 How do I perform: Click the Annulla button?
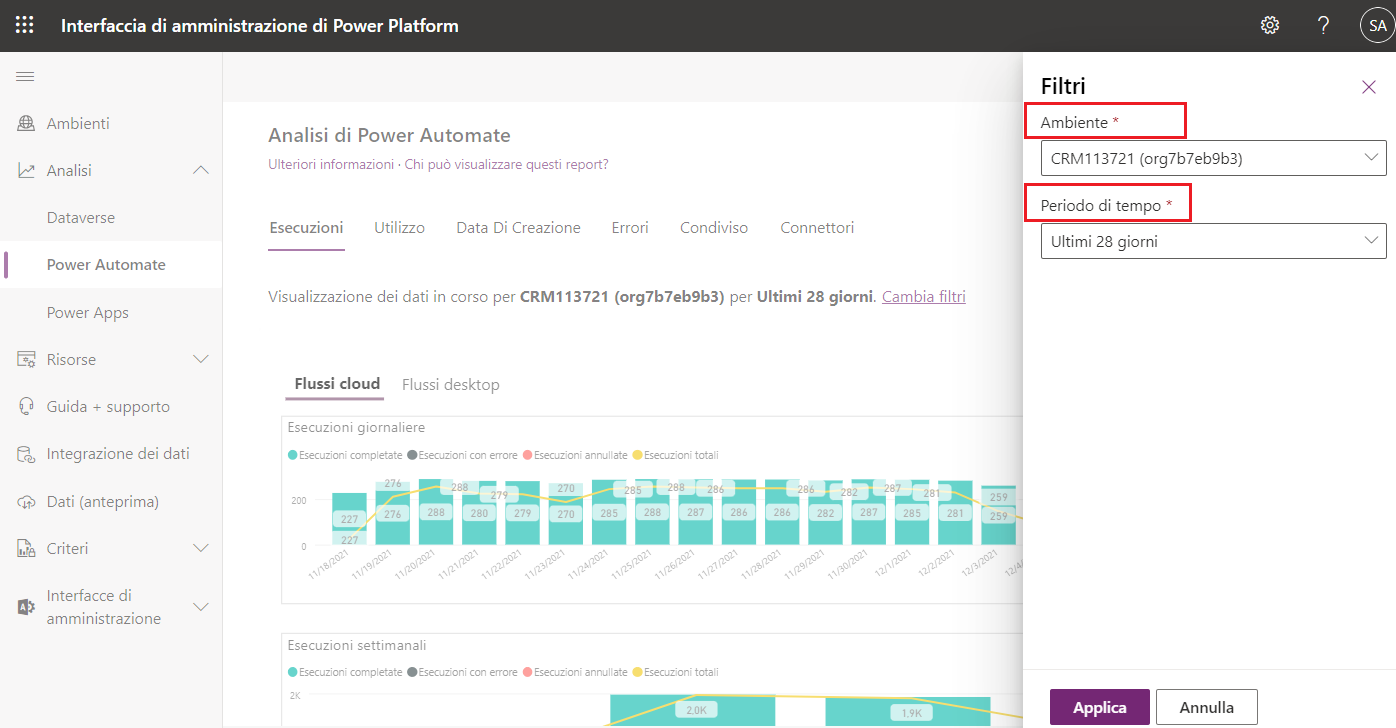[1207, 707]
